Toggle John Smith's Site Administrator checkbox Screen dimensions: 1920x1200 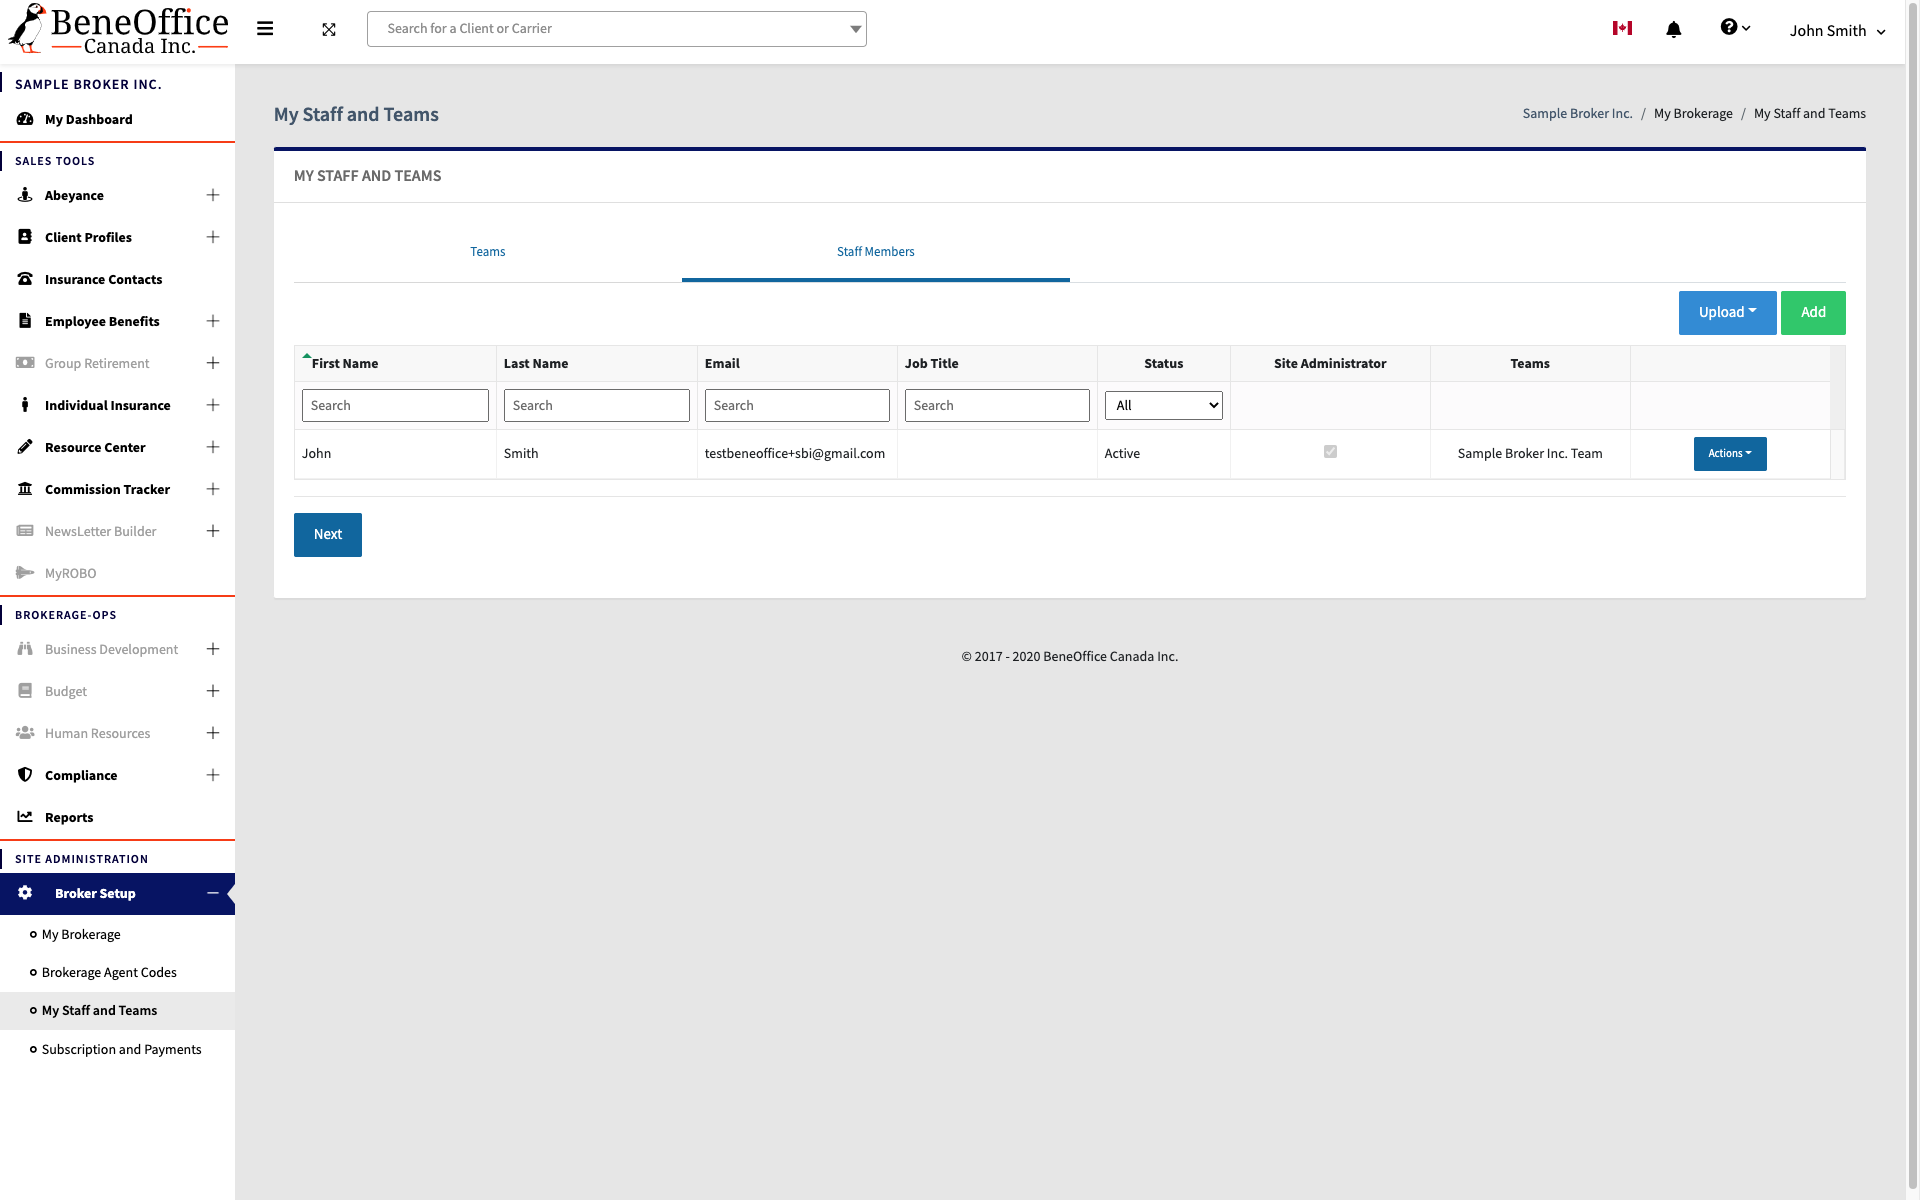tap(1330, 452)
